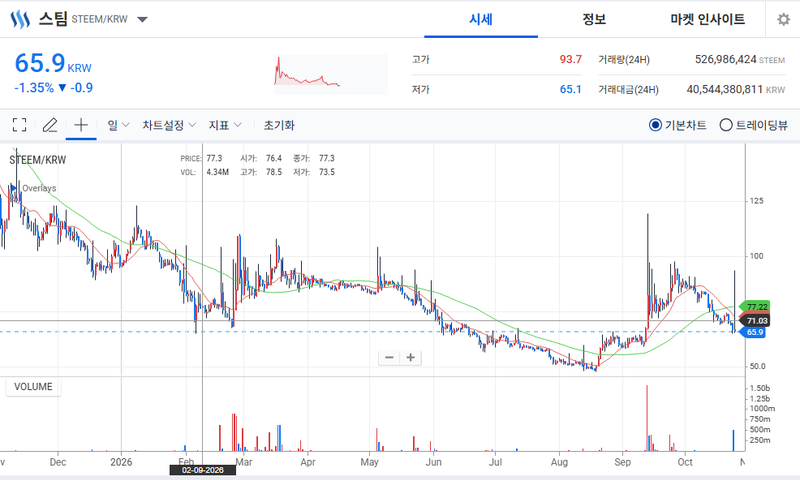Click the 거래대금(24H) label
This screenshot has height=480, width=800.
pyautogui.click(x=629, y=90)
